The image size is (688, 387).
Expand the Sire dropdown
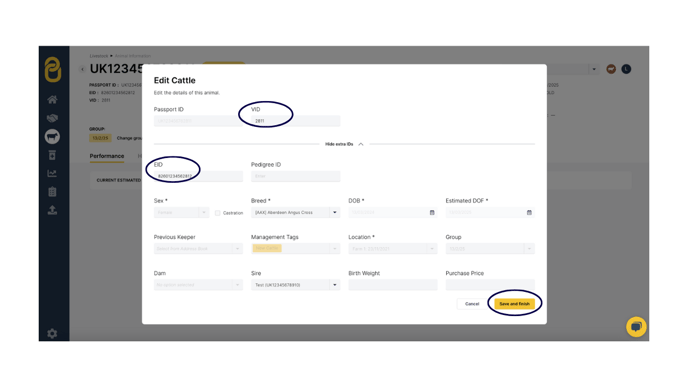pyautogui.click(x=295, y=285)
